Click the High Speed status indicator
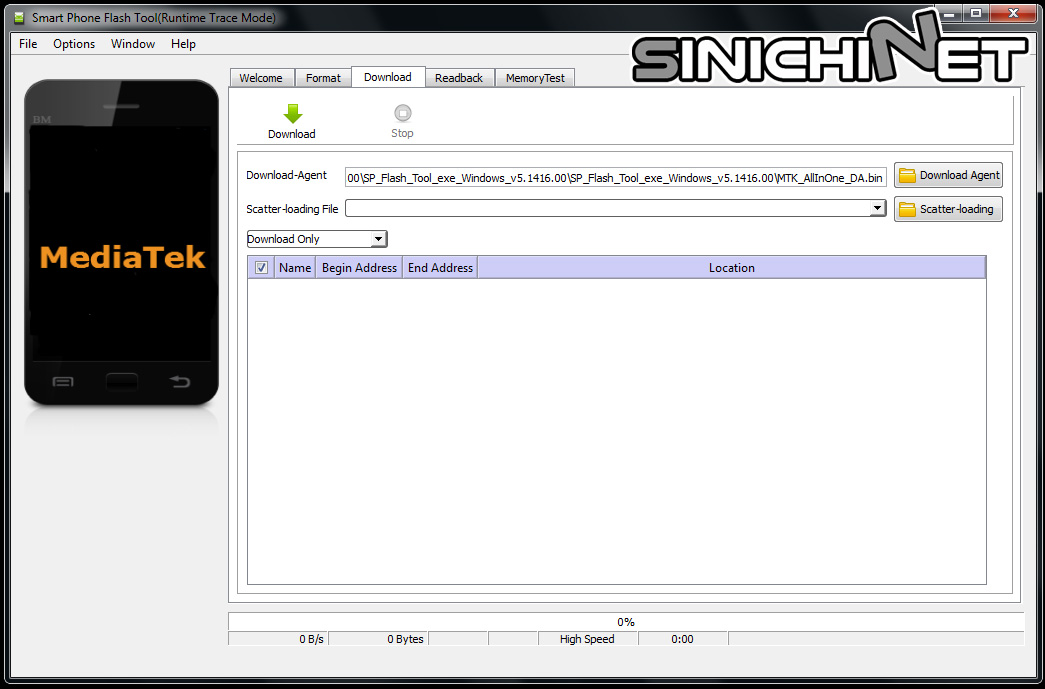Image resolution: width=1045 pixels, height=689 pixels. pyautogui.click(x=588, y=638)
